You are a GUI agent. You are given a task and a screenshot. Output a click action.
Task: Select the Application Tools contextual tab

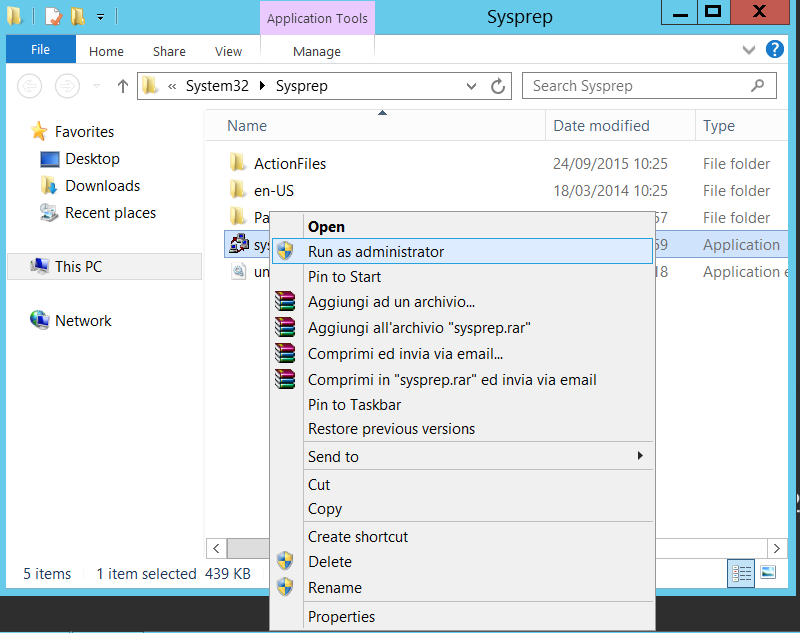click(317, 18)
